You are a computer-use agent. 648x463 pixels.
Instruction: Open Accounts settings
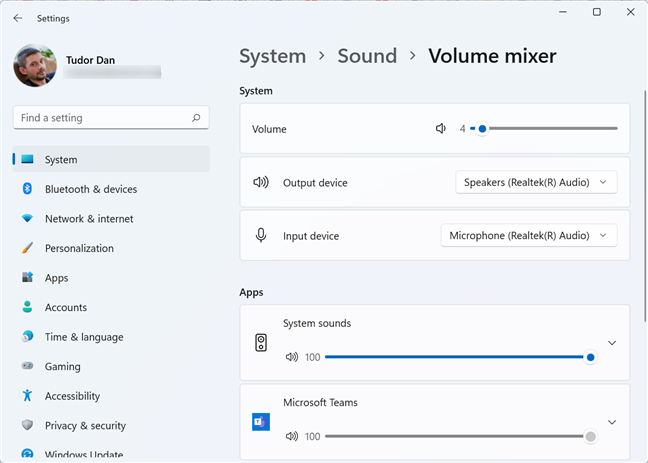coord(111,307)
